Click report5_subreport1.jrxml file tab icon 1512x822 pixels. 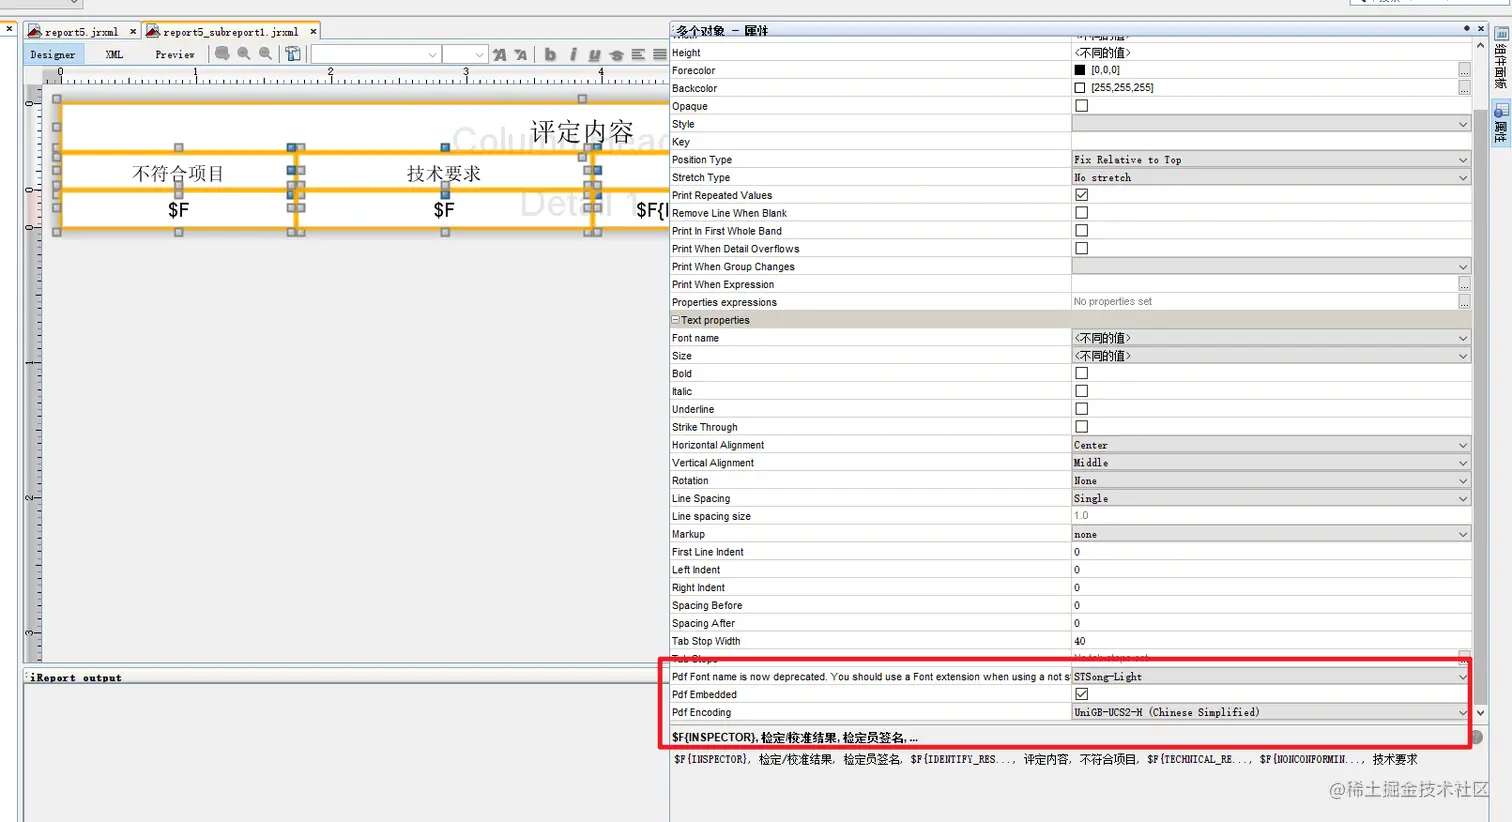153,32
